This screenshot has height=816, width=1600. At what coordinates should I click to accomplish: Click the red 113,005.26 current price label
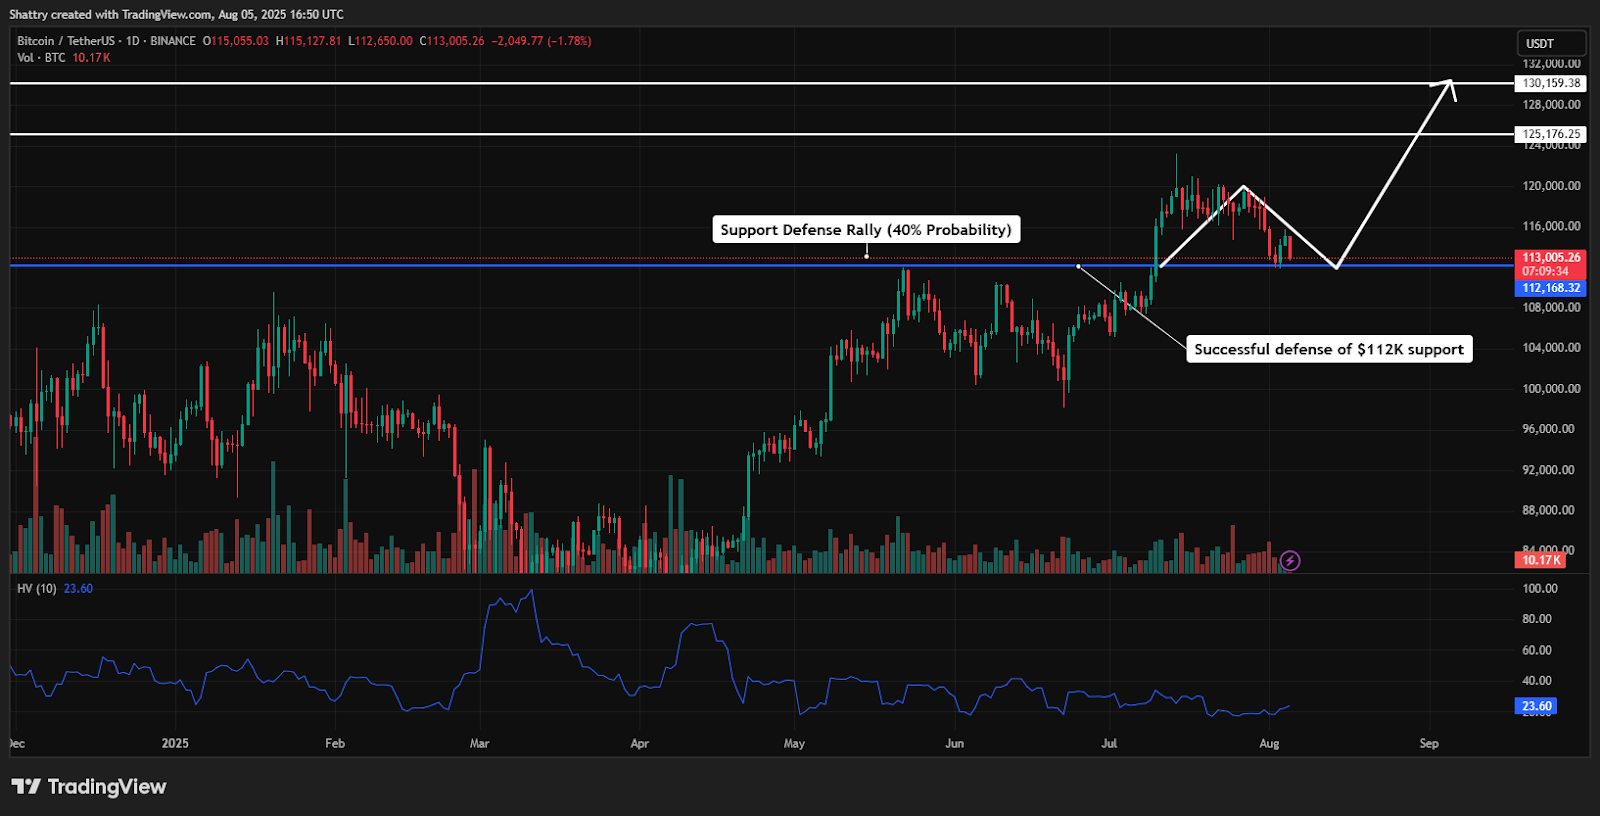click(x=1551, y=258)
